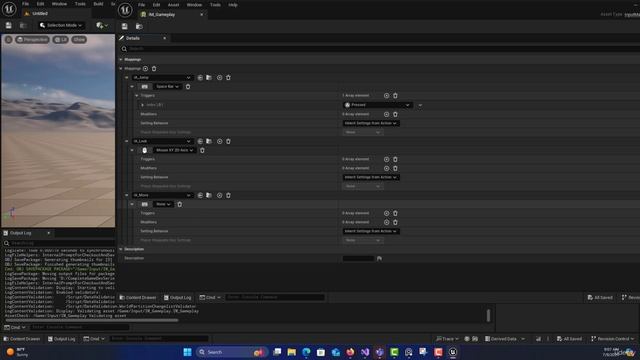
Task: Open Visual Studio from the taskbar
Action: click(365, 352)
